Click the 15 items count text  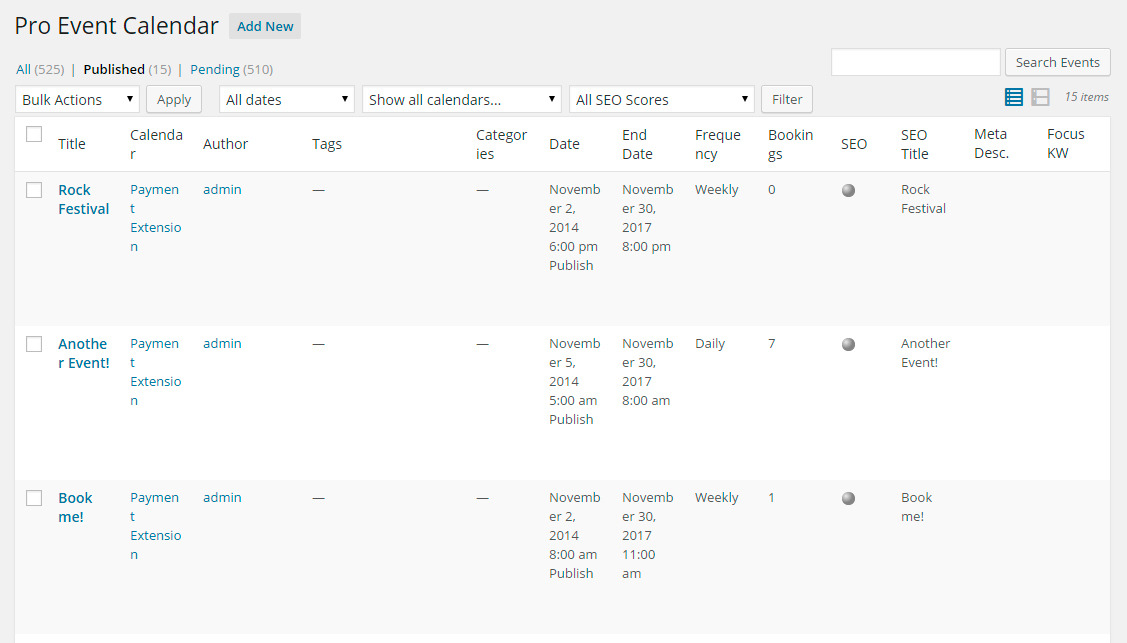(x=1086, y=97)
